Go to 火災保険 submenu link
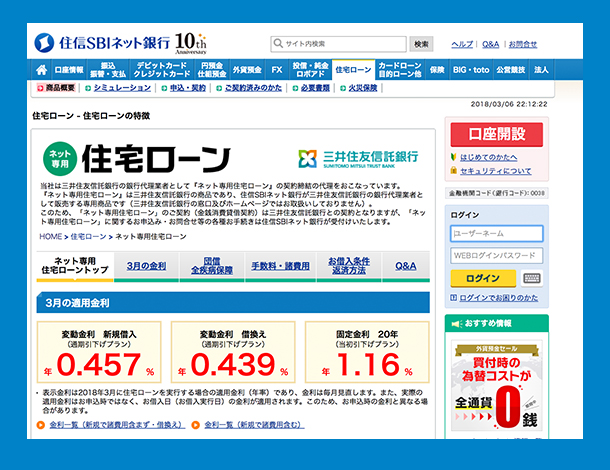 [x=363, y=88]
